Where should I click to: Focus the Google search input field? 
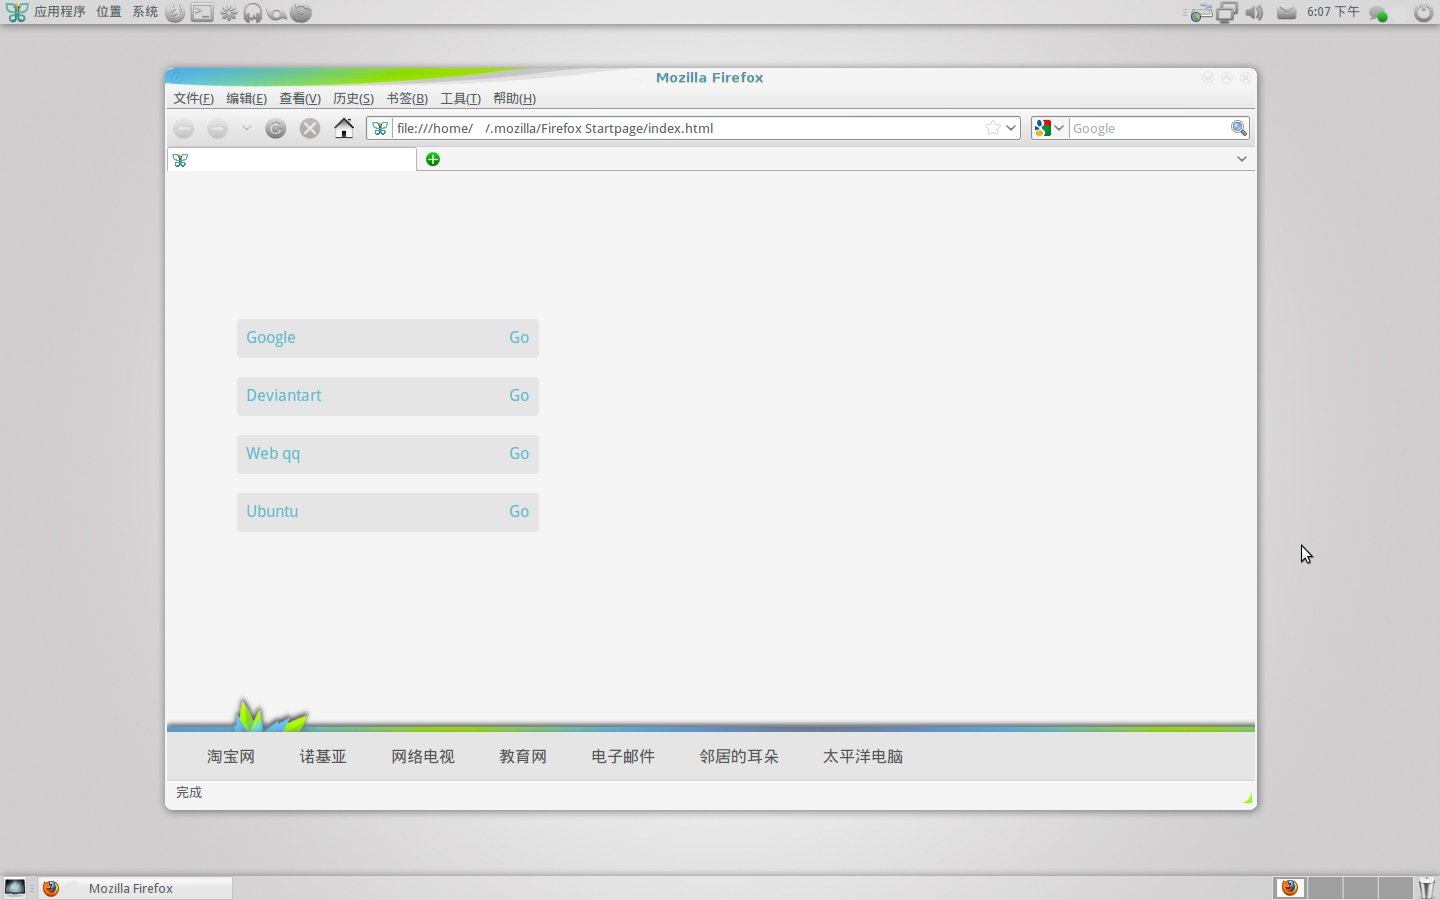click(1150, 128)
